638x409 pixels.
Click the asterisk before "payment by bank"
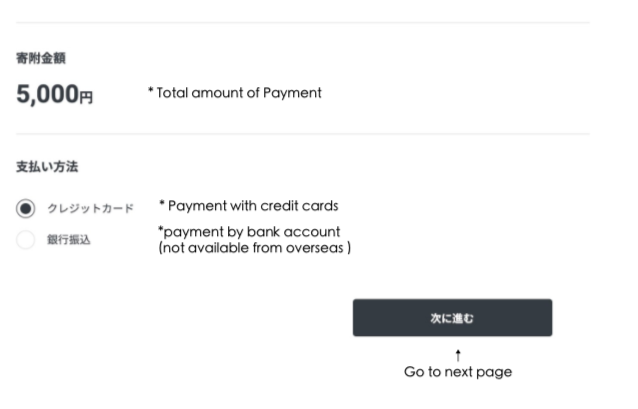161,230
